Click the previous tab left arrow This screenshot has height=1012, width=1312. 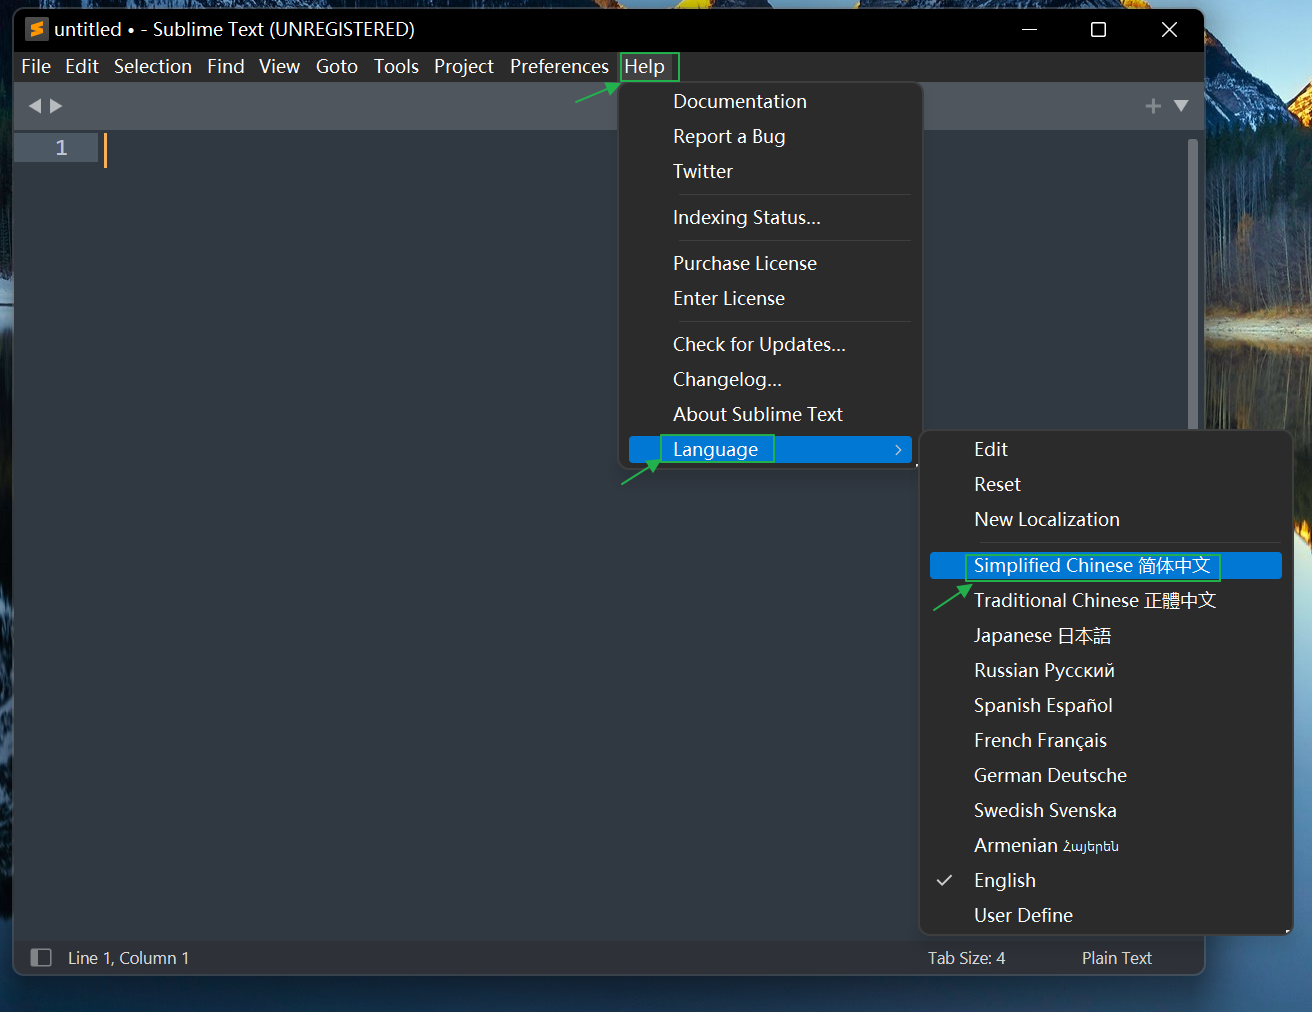tap(35, 106)
